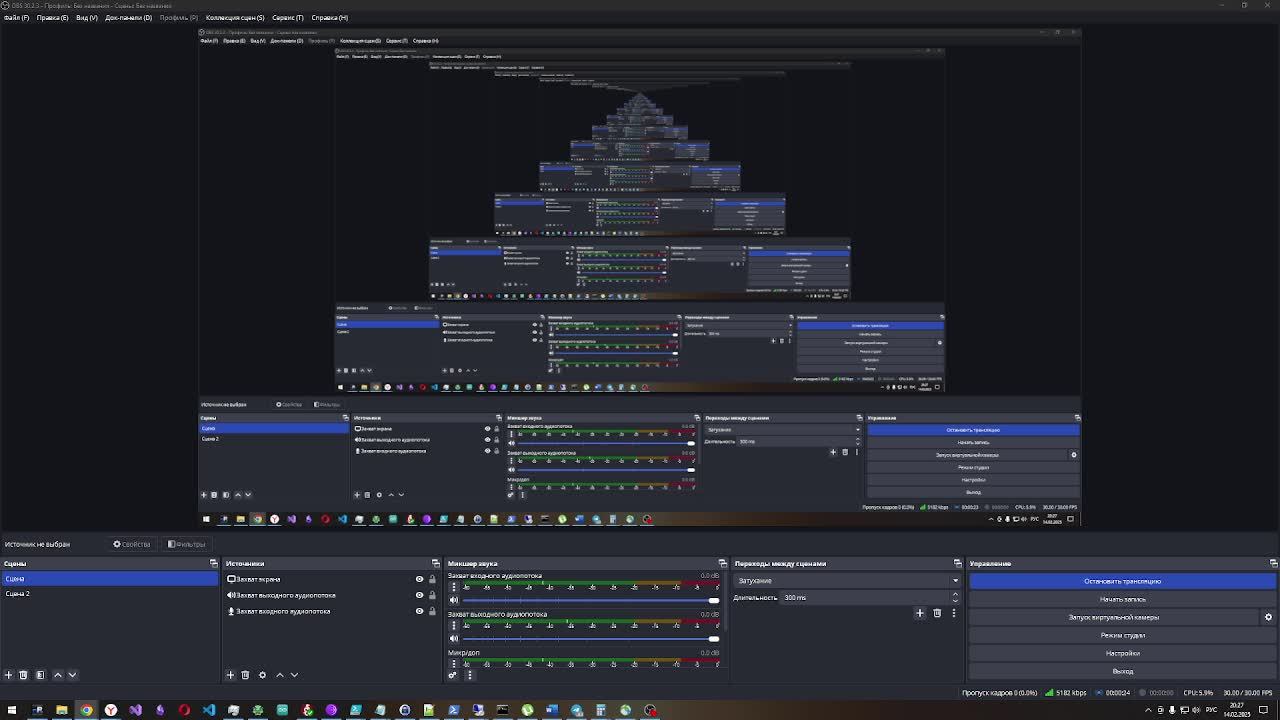Hide the Захват экрана source with eye

pos(419,579)
